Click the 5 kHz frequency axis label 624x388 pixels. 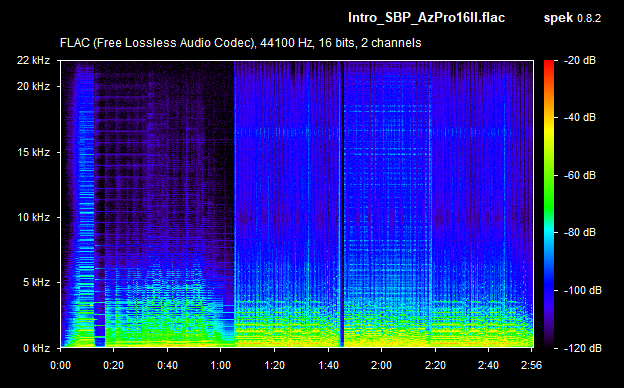pos(36,283)
